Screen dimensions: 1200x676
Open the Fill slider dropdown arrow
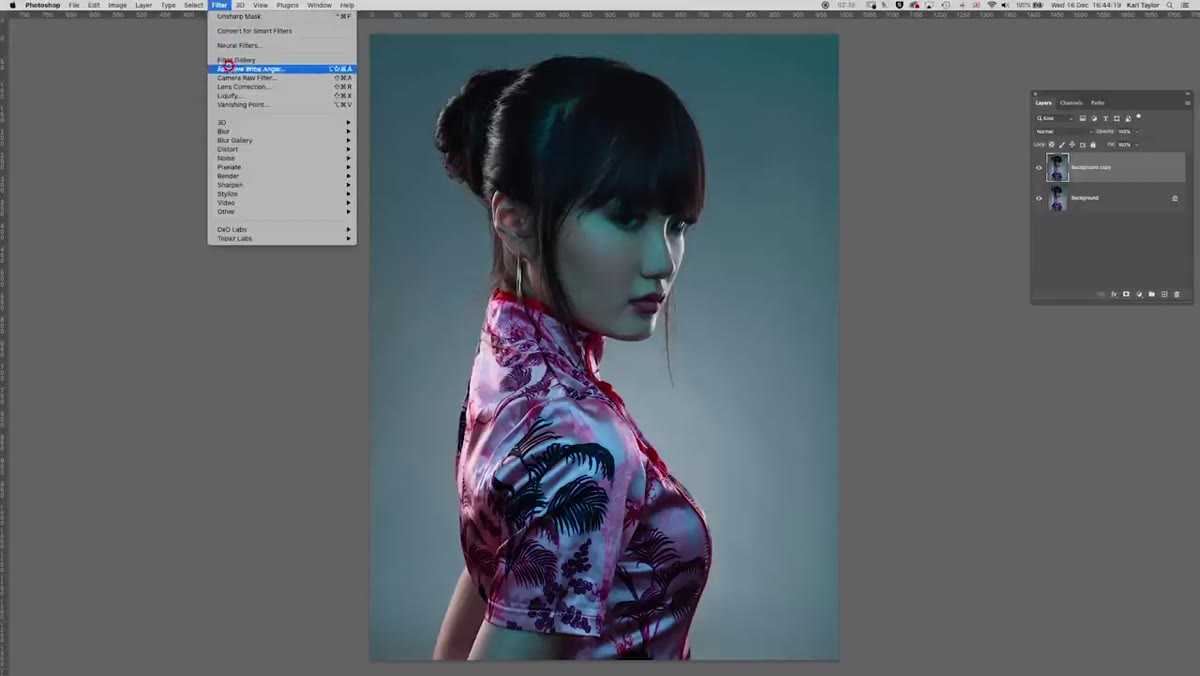click(1137, 145)
